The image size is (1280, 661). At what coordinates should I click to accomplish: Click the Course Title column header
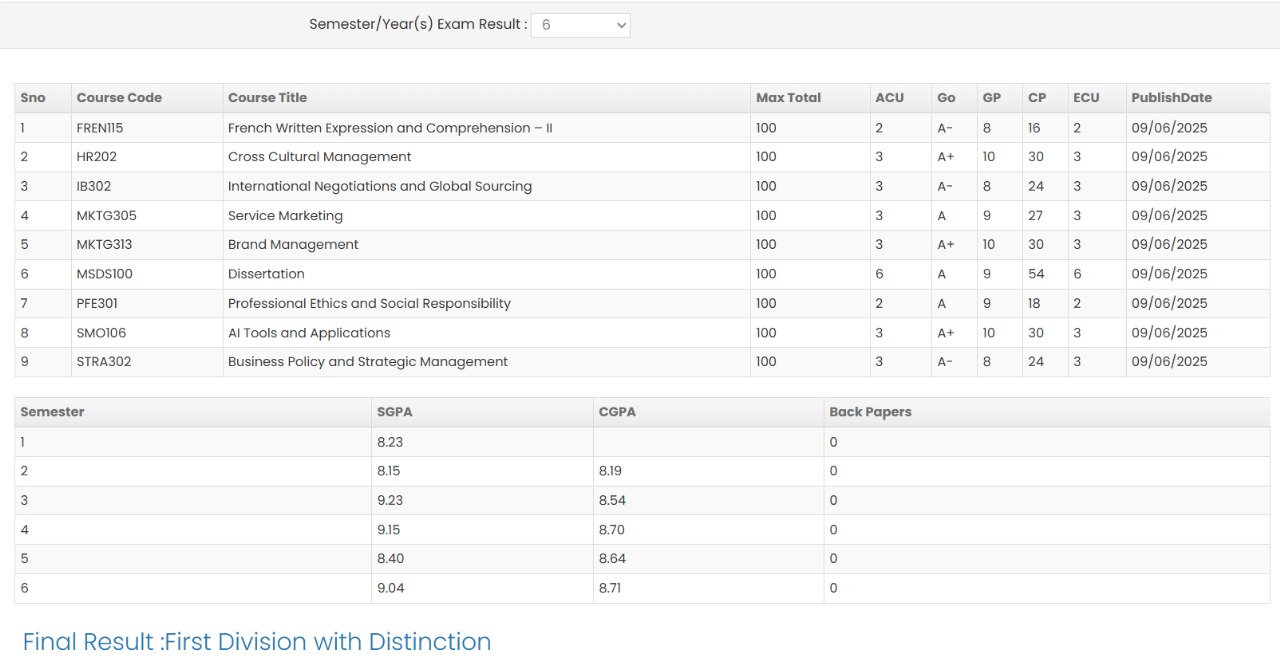pyautogui.click(x=267, y=98)
